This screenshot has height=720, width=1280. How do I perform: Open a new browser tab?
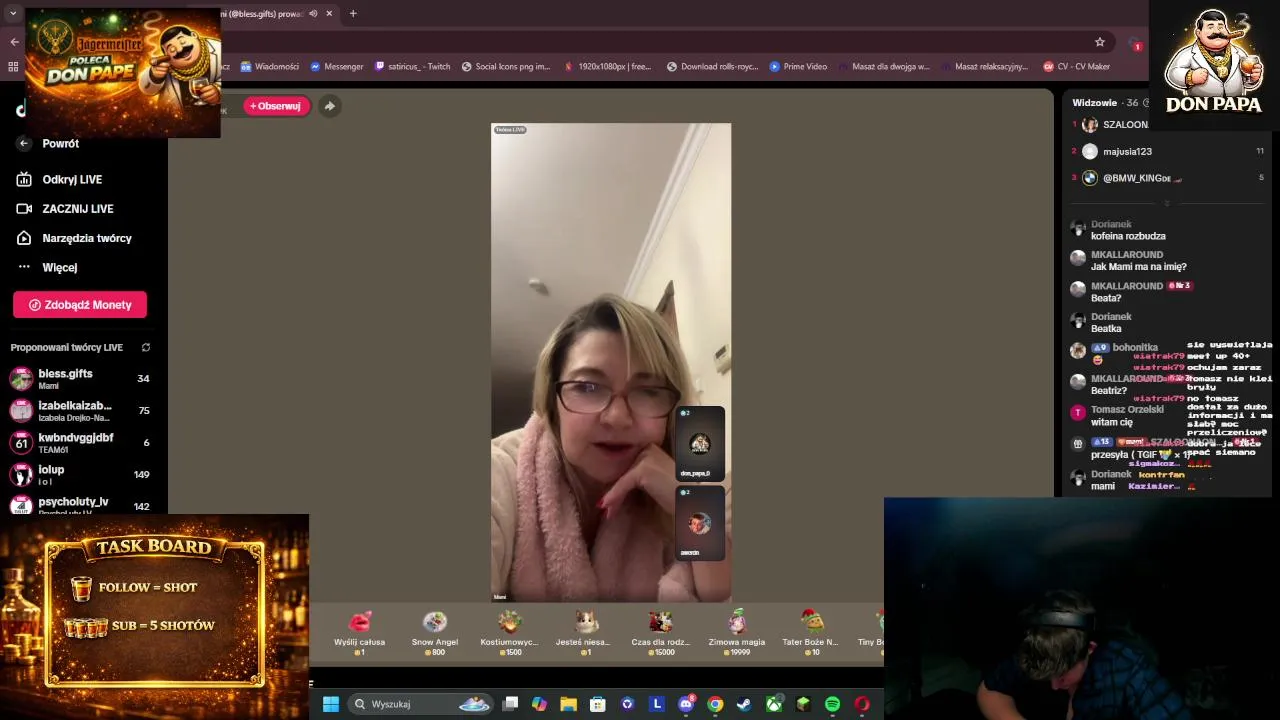pos(353,14)
